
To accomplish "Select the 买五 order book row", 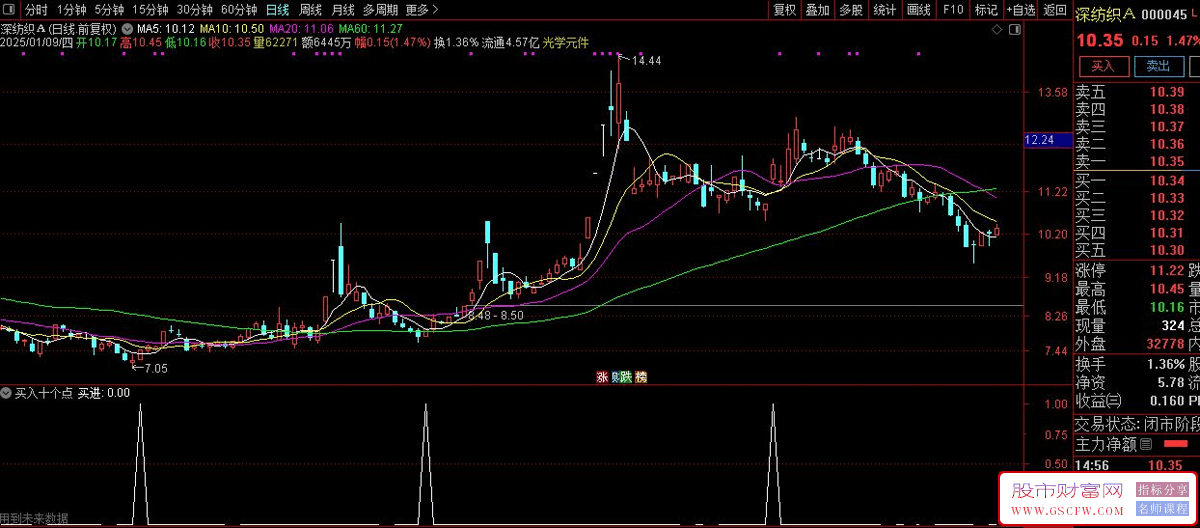I will tap(1137, 250).
